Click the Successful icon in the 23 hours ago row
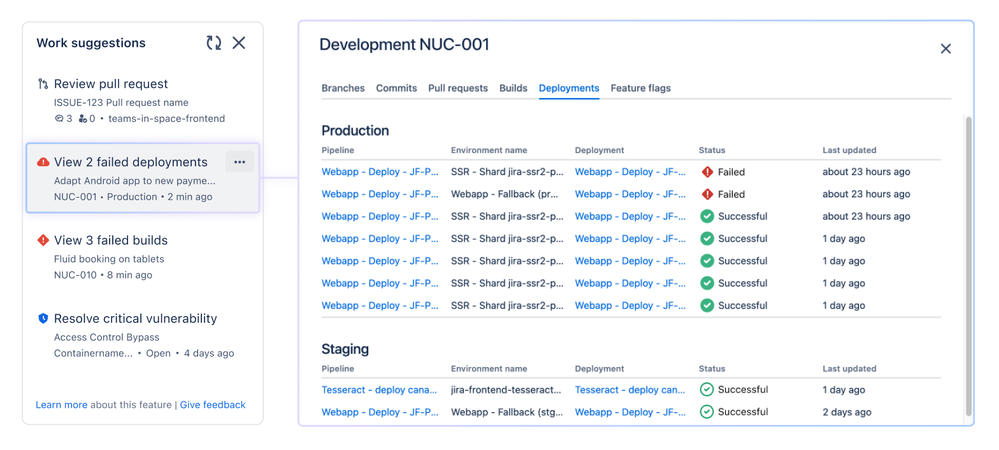 [707, 217]
